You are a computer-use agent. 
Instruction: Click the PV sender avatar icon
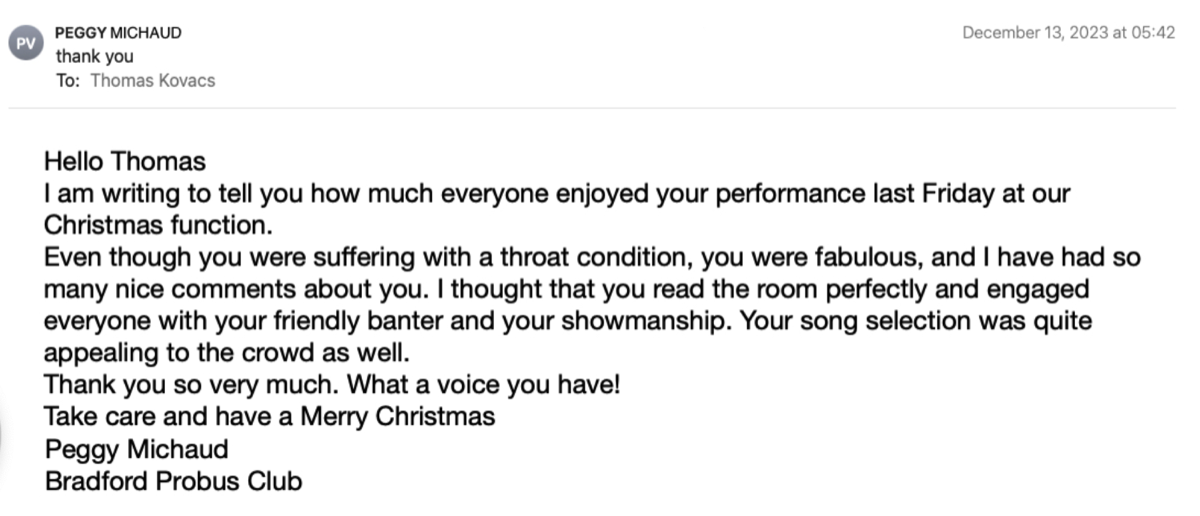tap(25, 44)
